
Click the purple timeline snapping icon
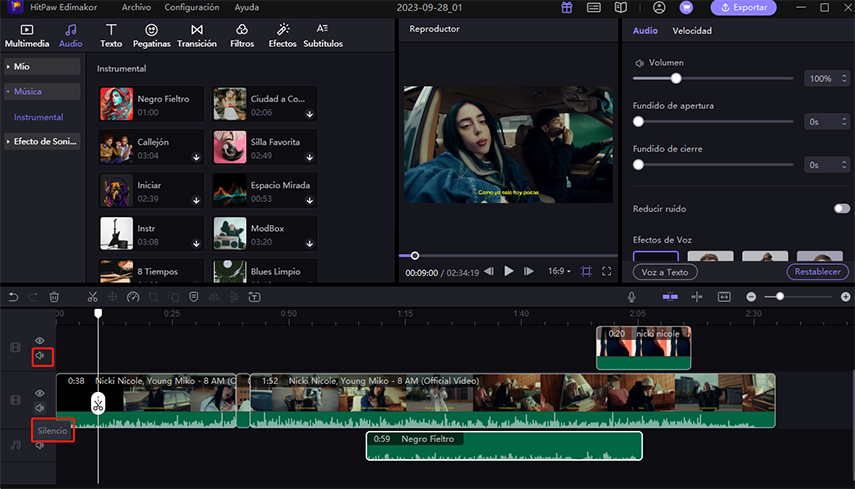670,297
